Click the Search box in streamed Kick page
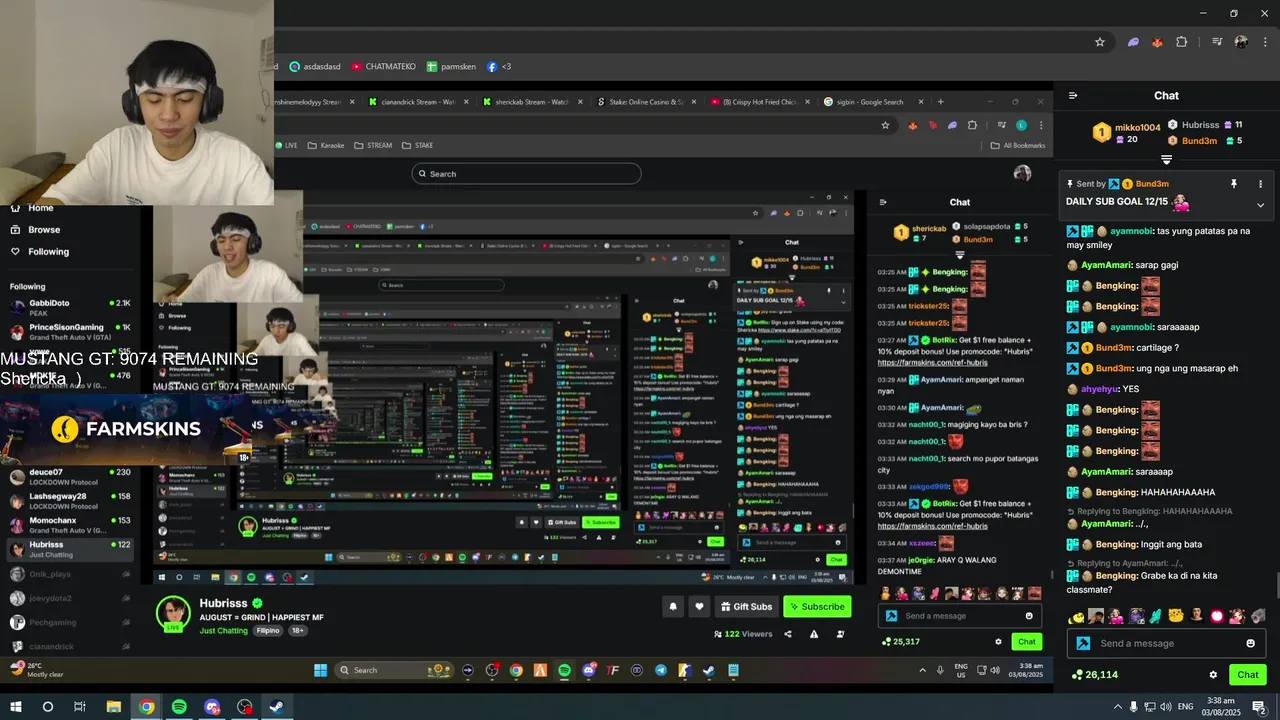The image size is (1280, 720). click(x=526, y=174)
